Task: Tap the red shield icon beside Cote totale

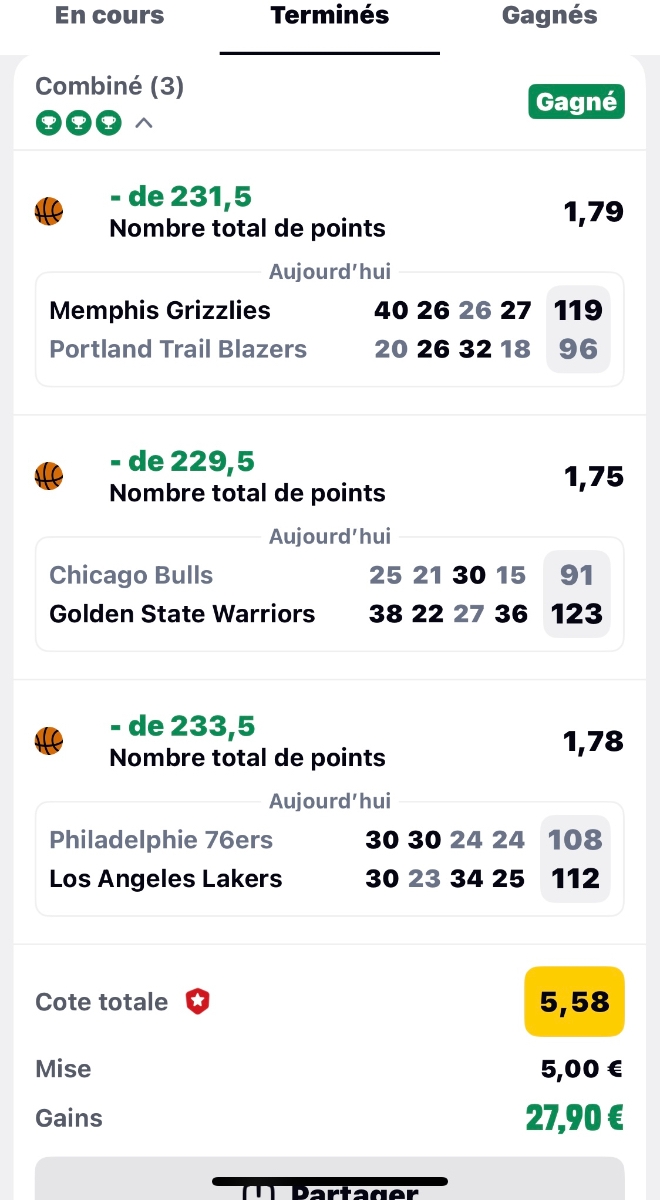Action: [198, 1002]
